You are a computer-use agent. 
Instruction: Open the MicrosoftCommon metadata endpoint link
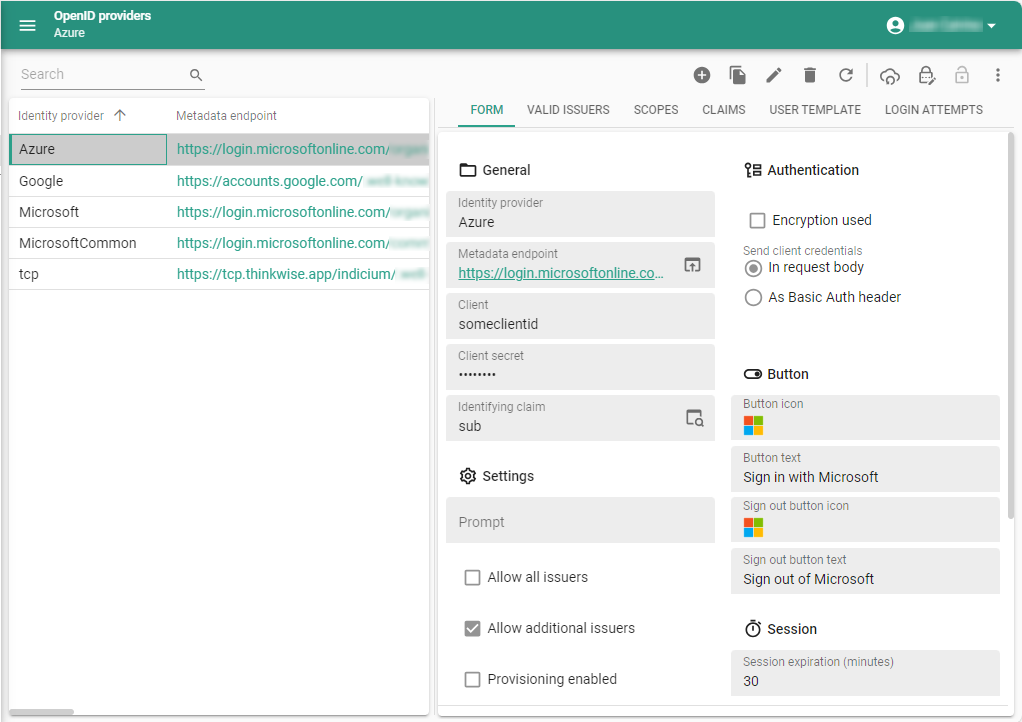pyautogui.click(x=301, y=243)
